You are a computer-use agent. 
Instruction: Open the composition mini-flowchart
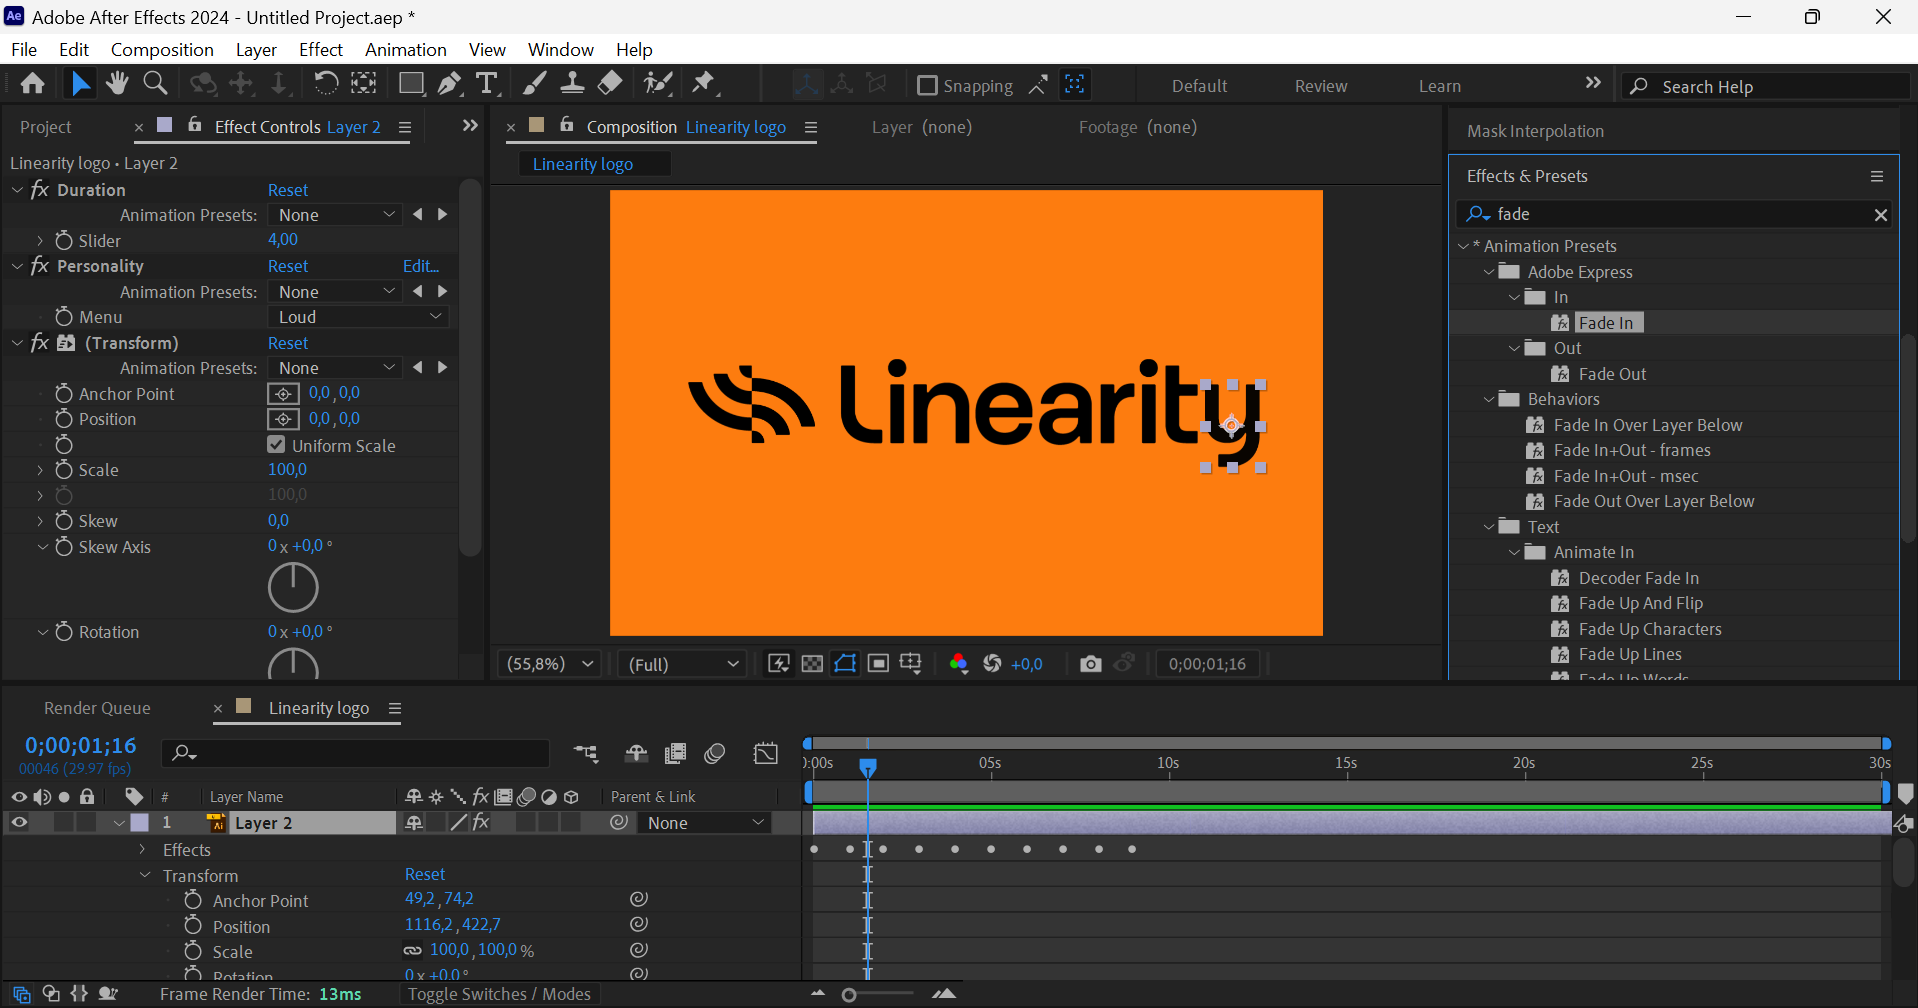(586, 754)
